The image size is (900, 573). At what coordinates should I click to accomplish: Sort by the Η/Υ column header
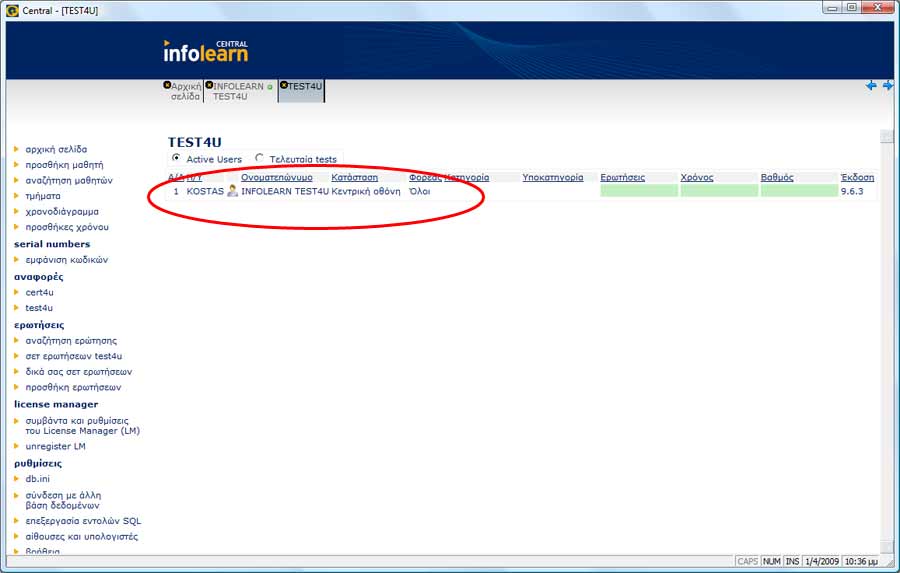pyautogui.click(x=195, y=177)
